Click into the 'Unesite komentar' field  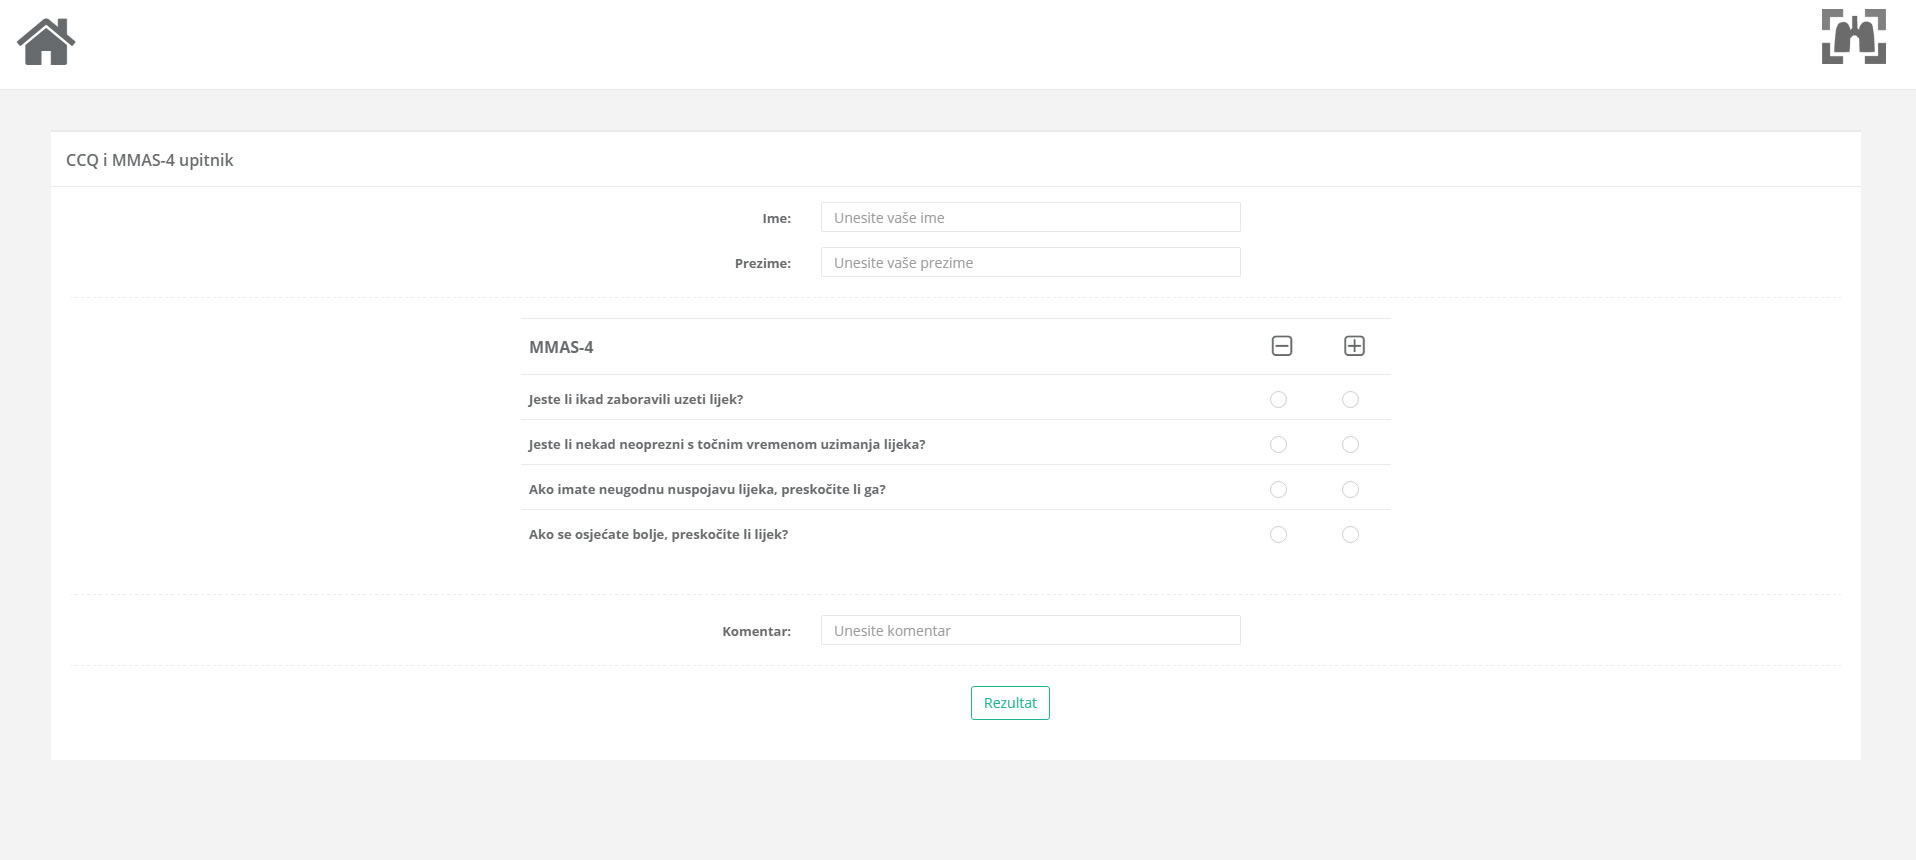(1030, 631)
